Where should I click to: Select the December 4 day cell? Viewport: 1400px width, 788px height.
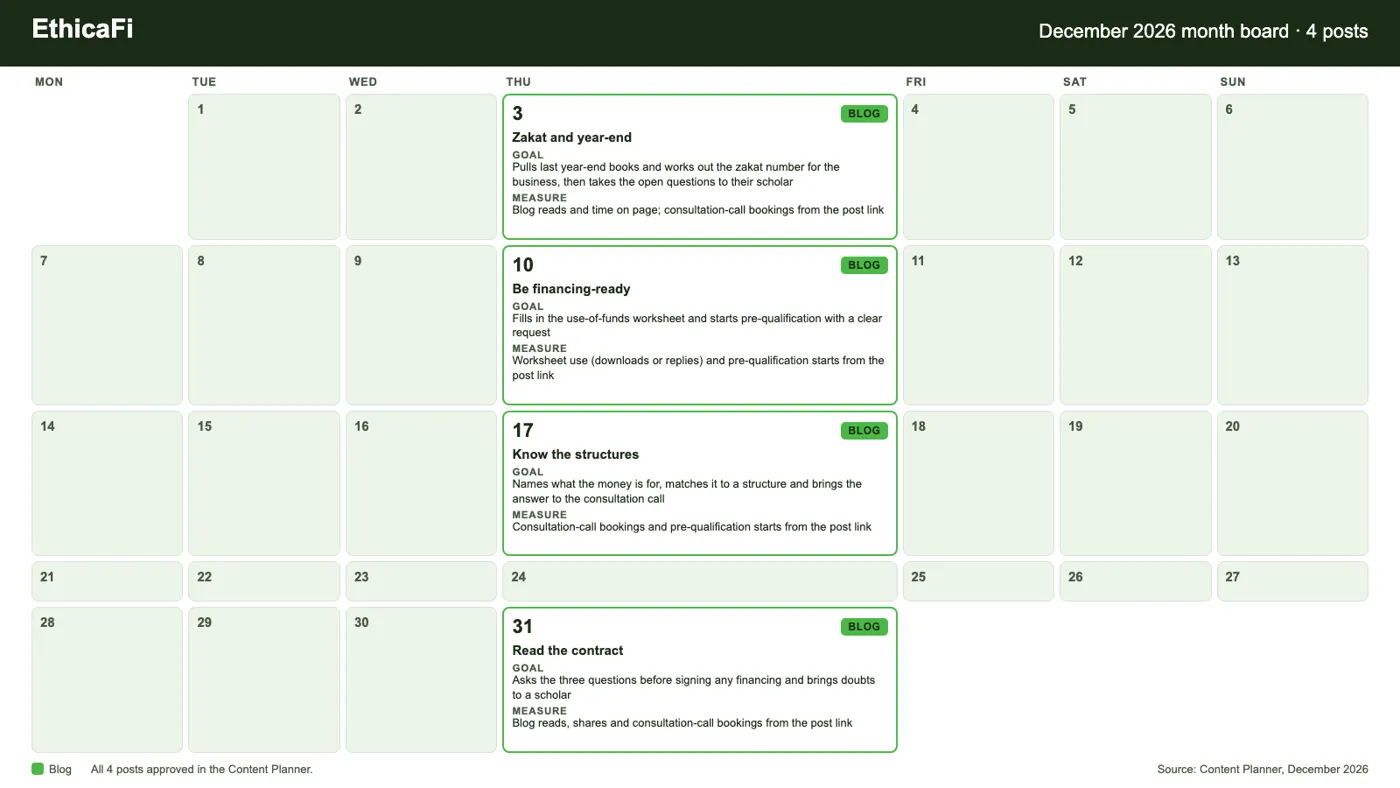[x=979, y=167]
